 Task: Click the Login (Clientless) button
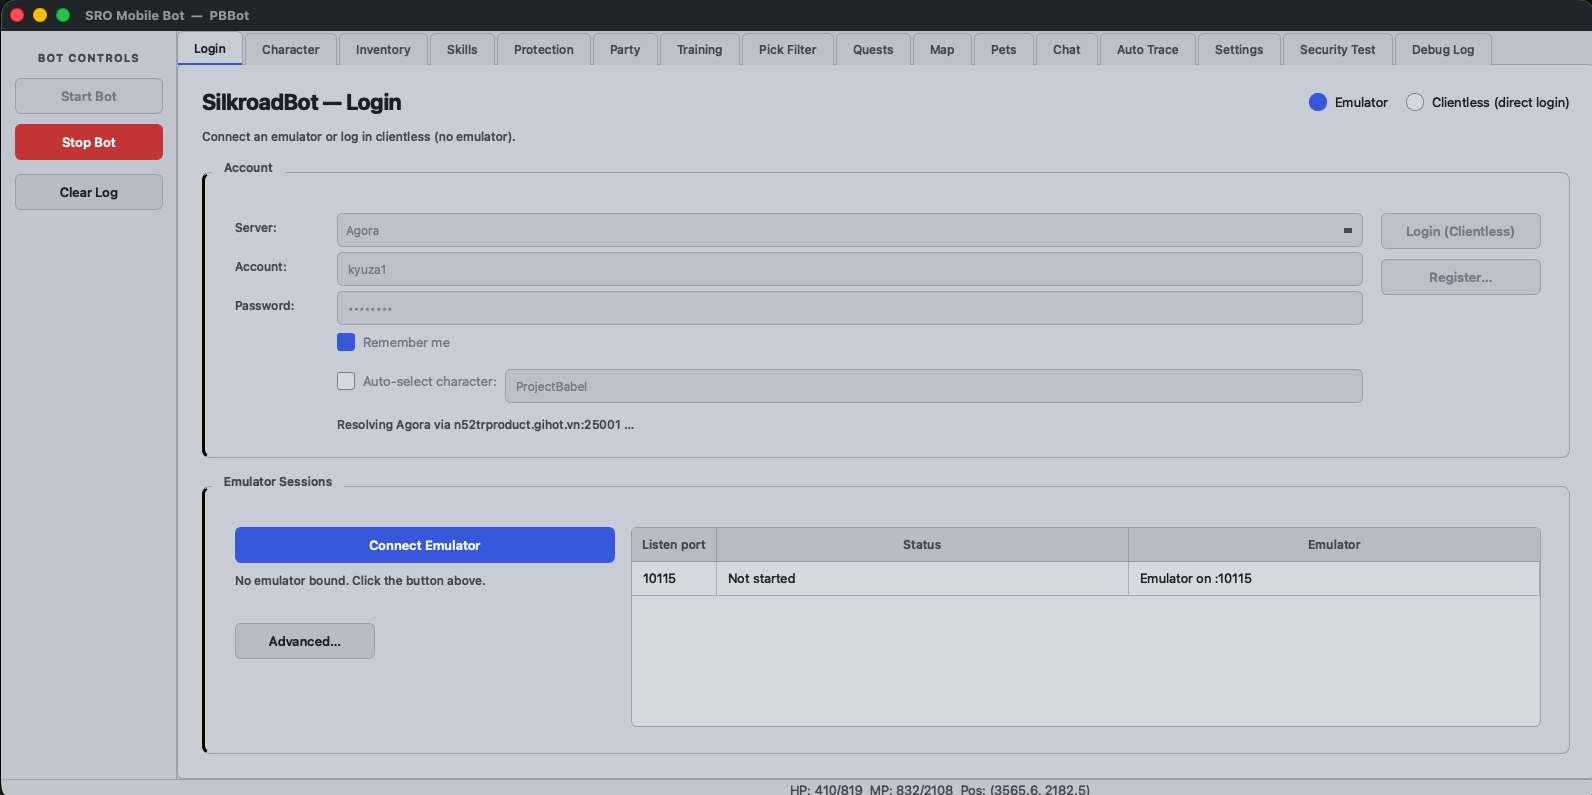point(1460,231)
